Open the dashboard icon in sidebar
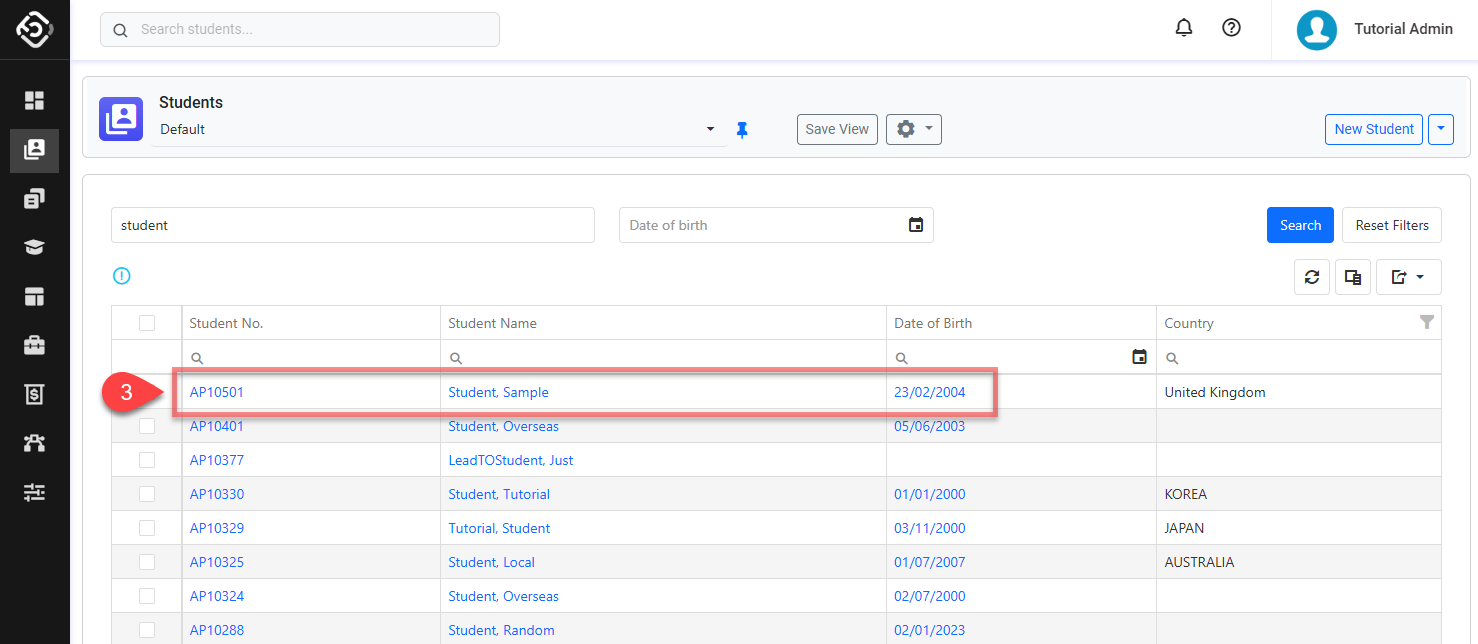1478x644 pixels. 35,100
